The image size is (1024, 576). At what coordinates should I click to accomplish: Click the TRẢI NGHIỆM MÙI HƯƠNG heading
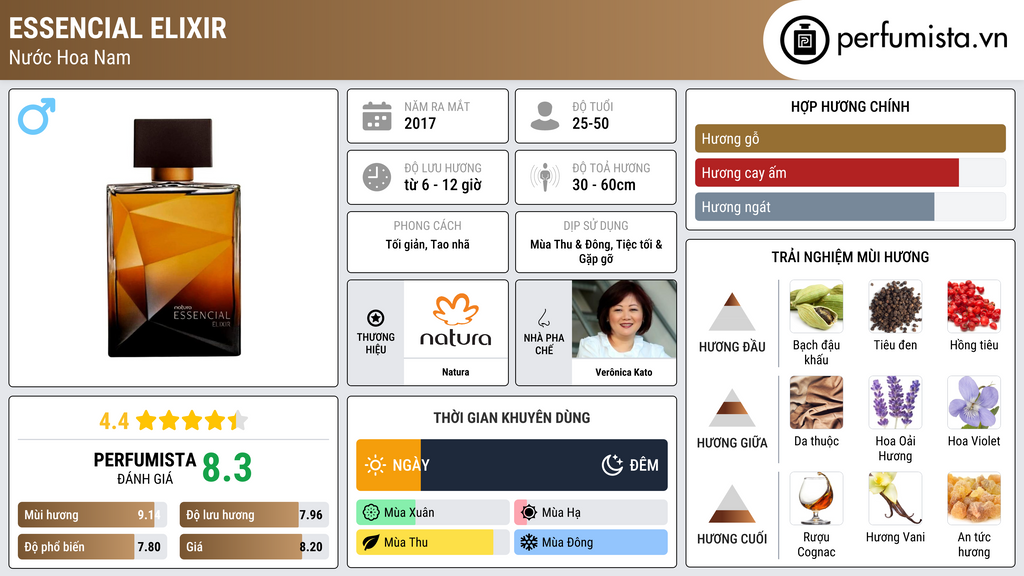850,257
